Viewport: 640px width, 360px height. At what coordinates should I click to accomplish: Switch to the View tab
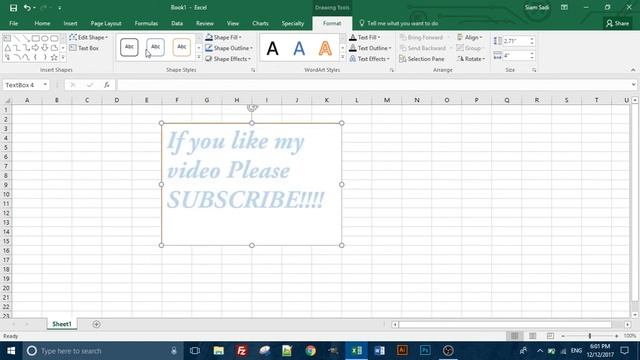tap(233, 23)
